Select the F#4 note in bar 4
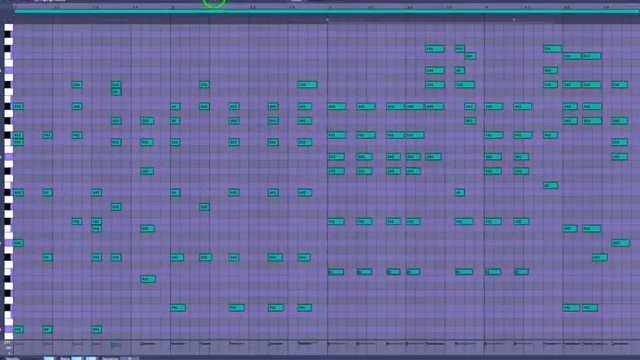Viewport: 640px width, 360px height. coord(552,49)
